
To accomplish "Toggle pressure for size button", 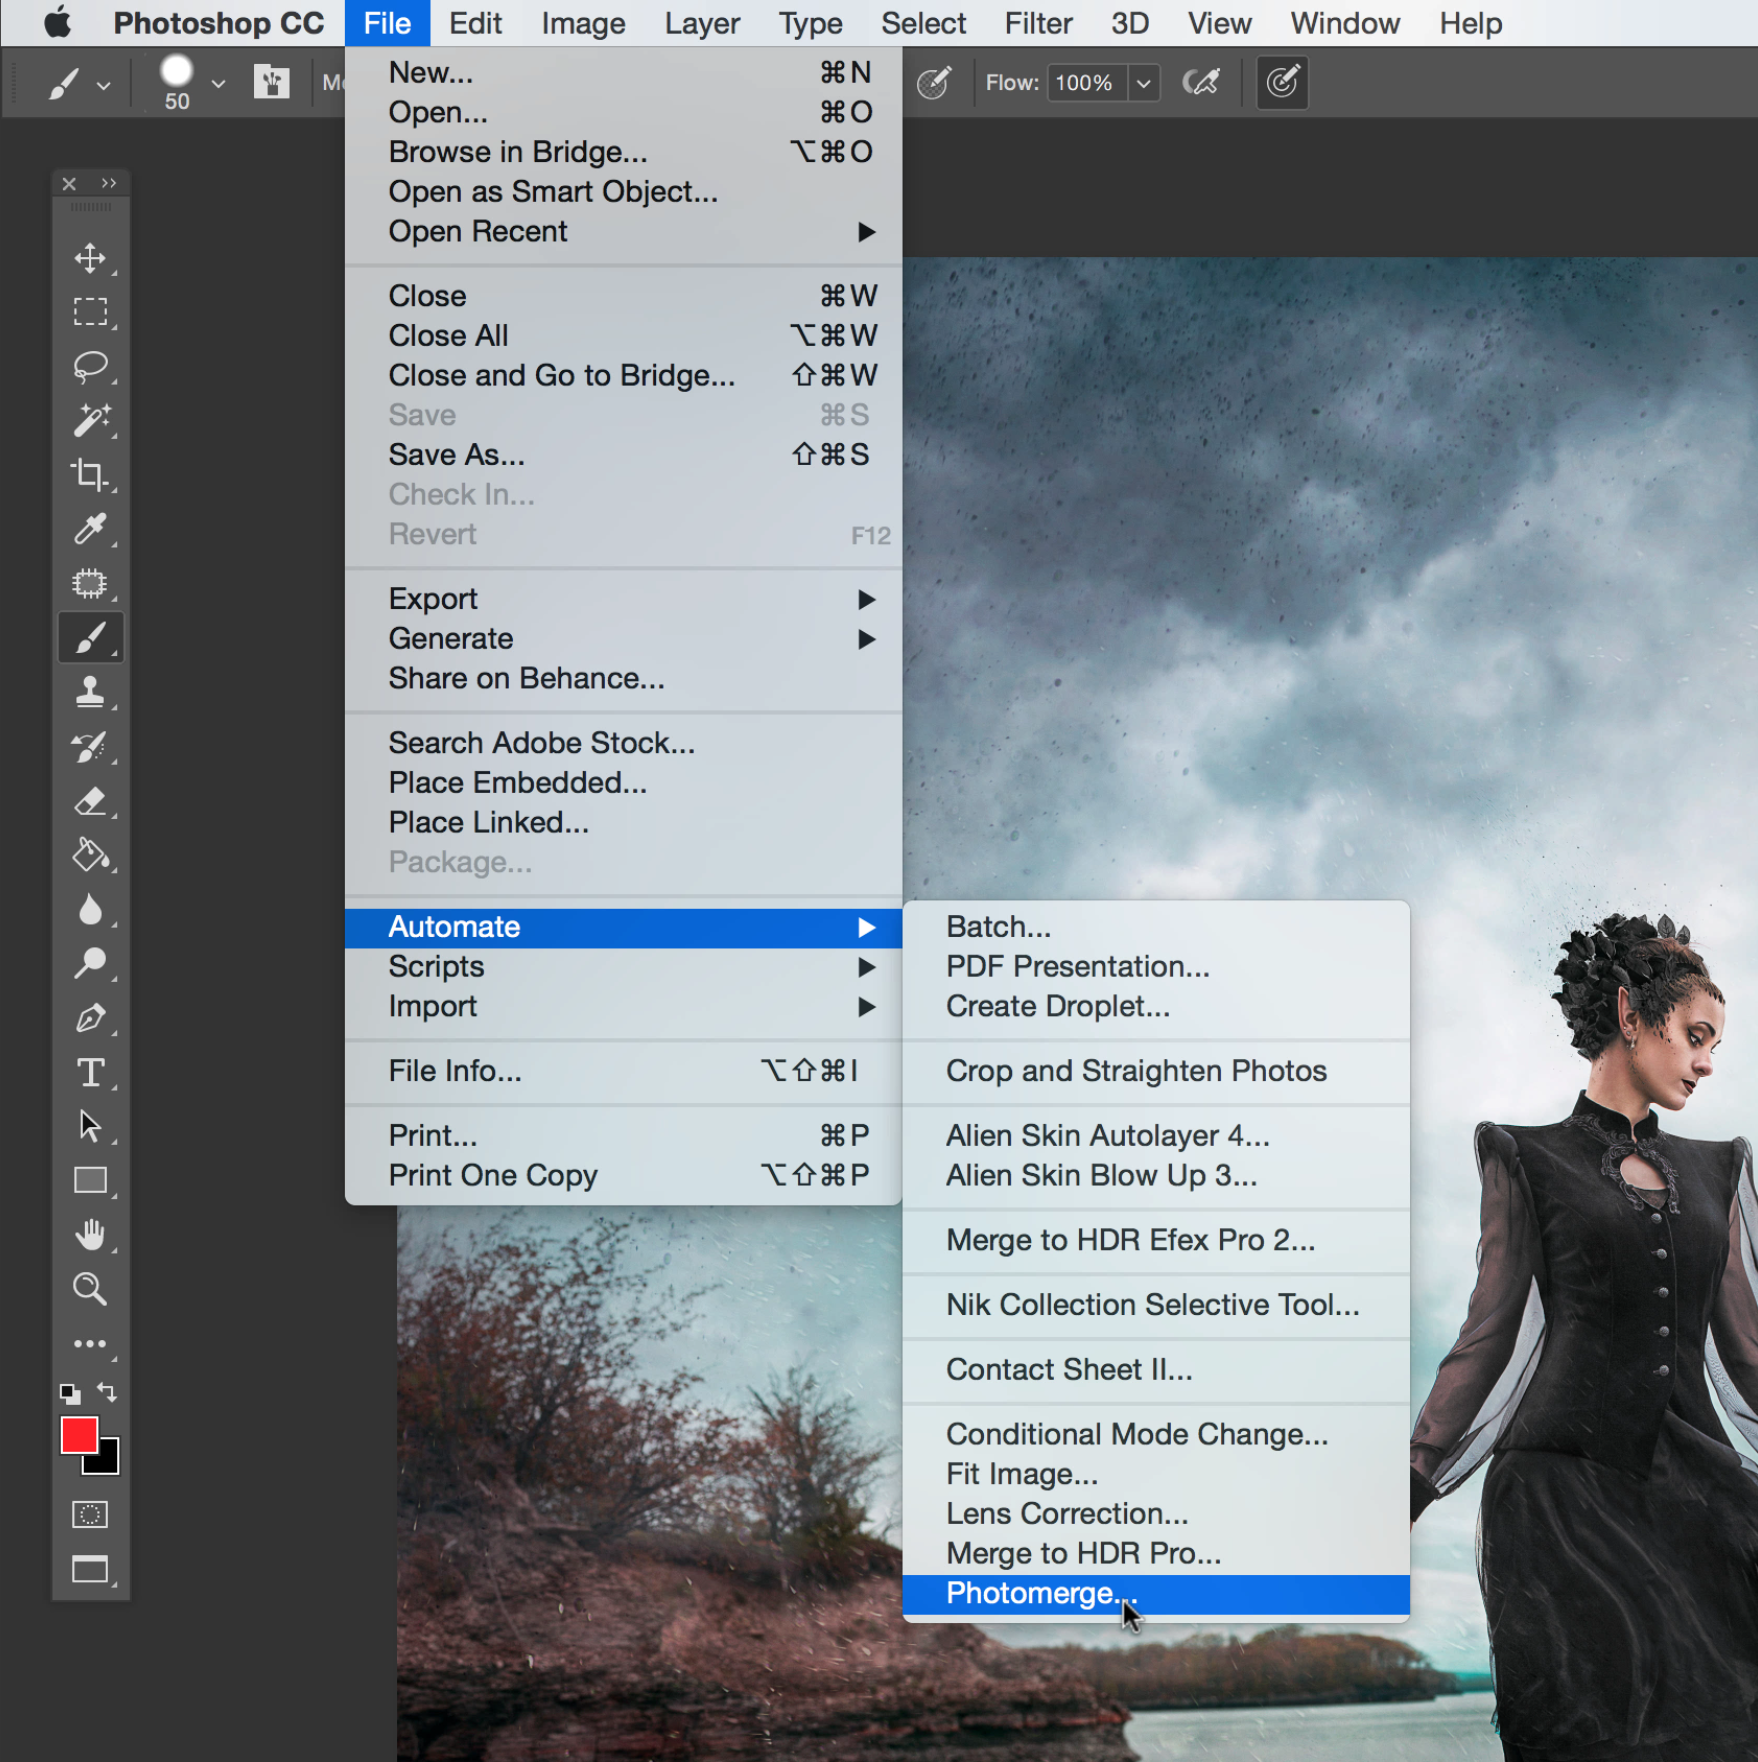I will click(x=1282, y=82).
